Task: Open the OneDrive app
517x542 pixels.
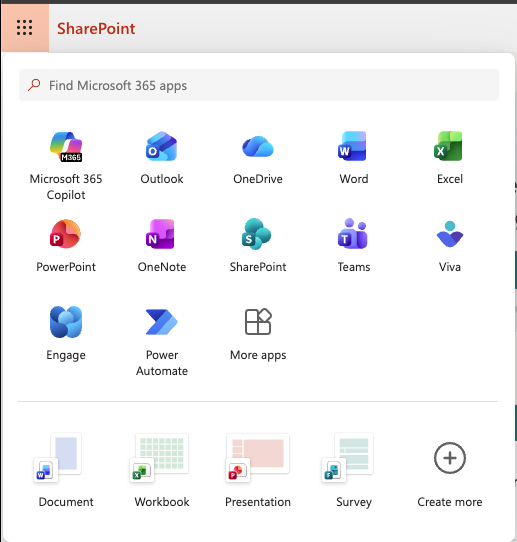Action: (x=258, y=158)
